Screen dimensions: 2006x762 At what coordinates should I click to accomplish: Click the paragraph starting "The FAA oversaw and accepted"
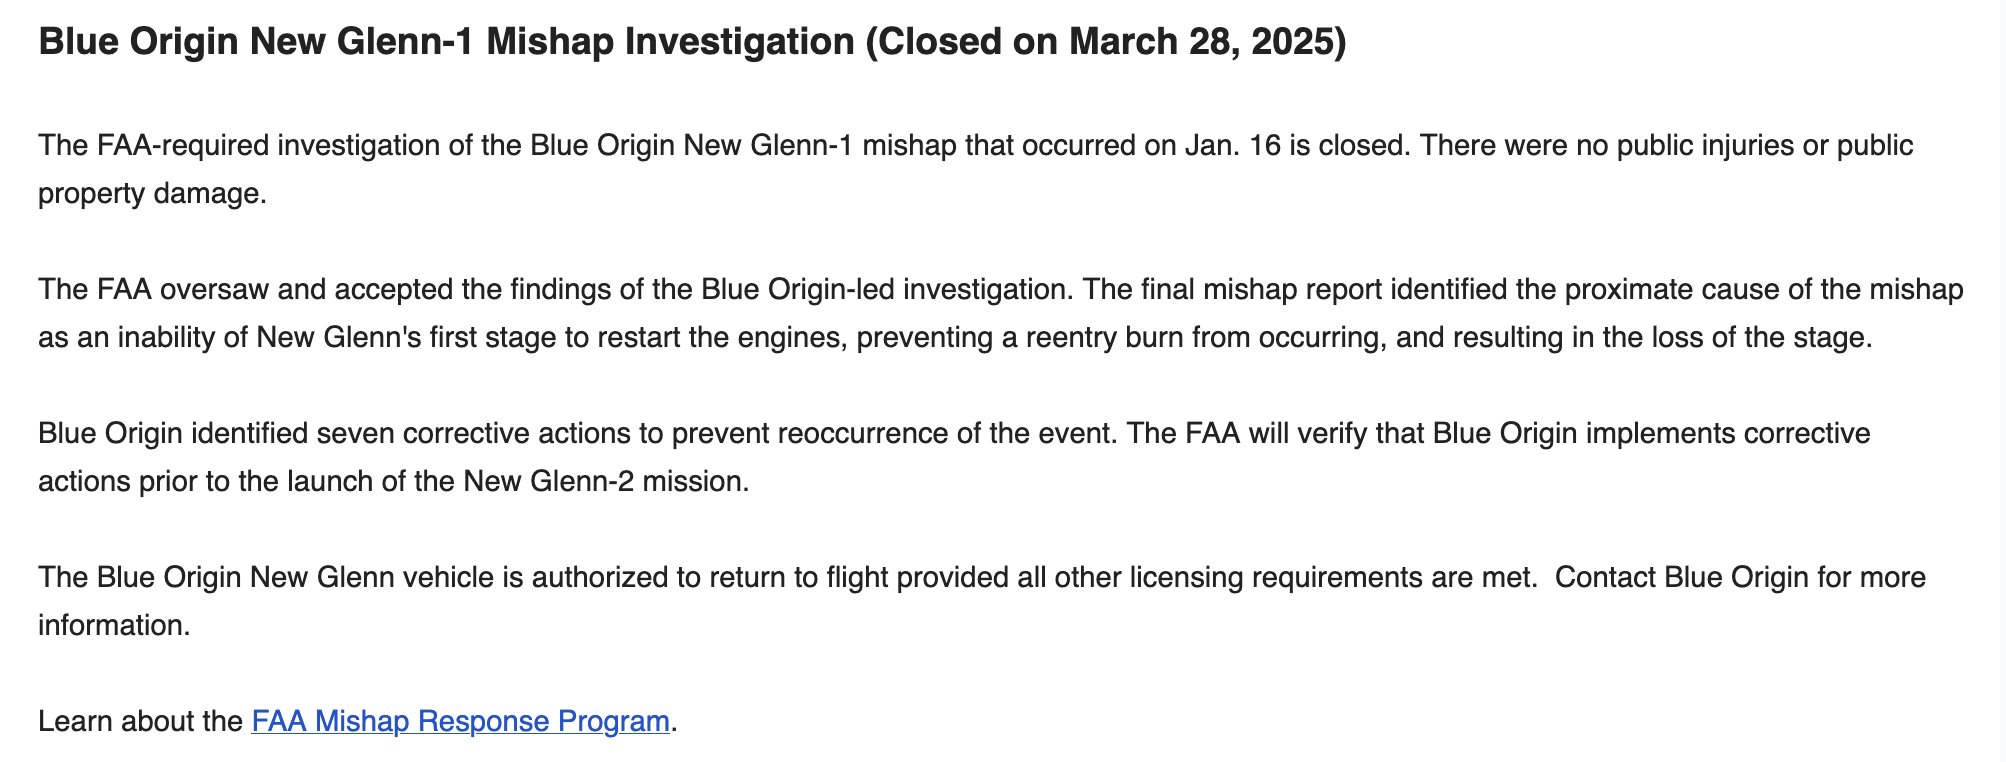[1000, 313]
